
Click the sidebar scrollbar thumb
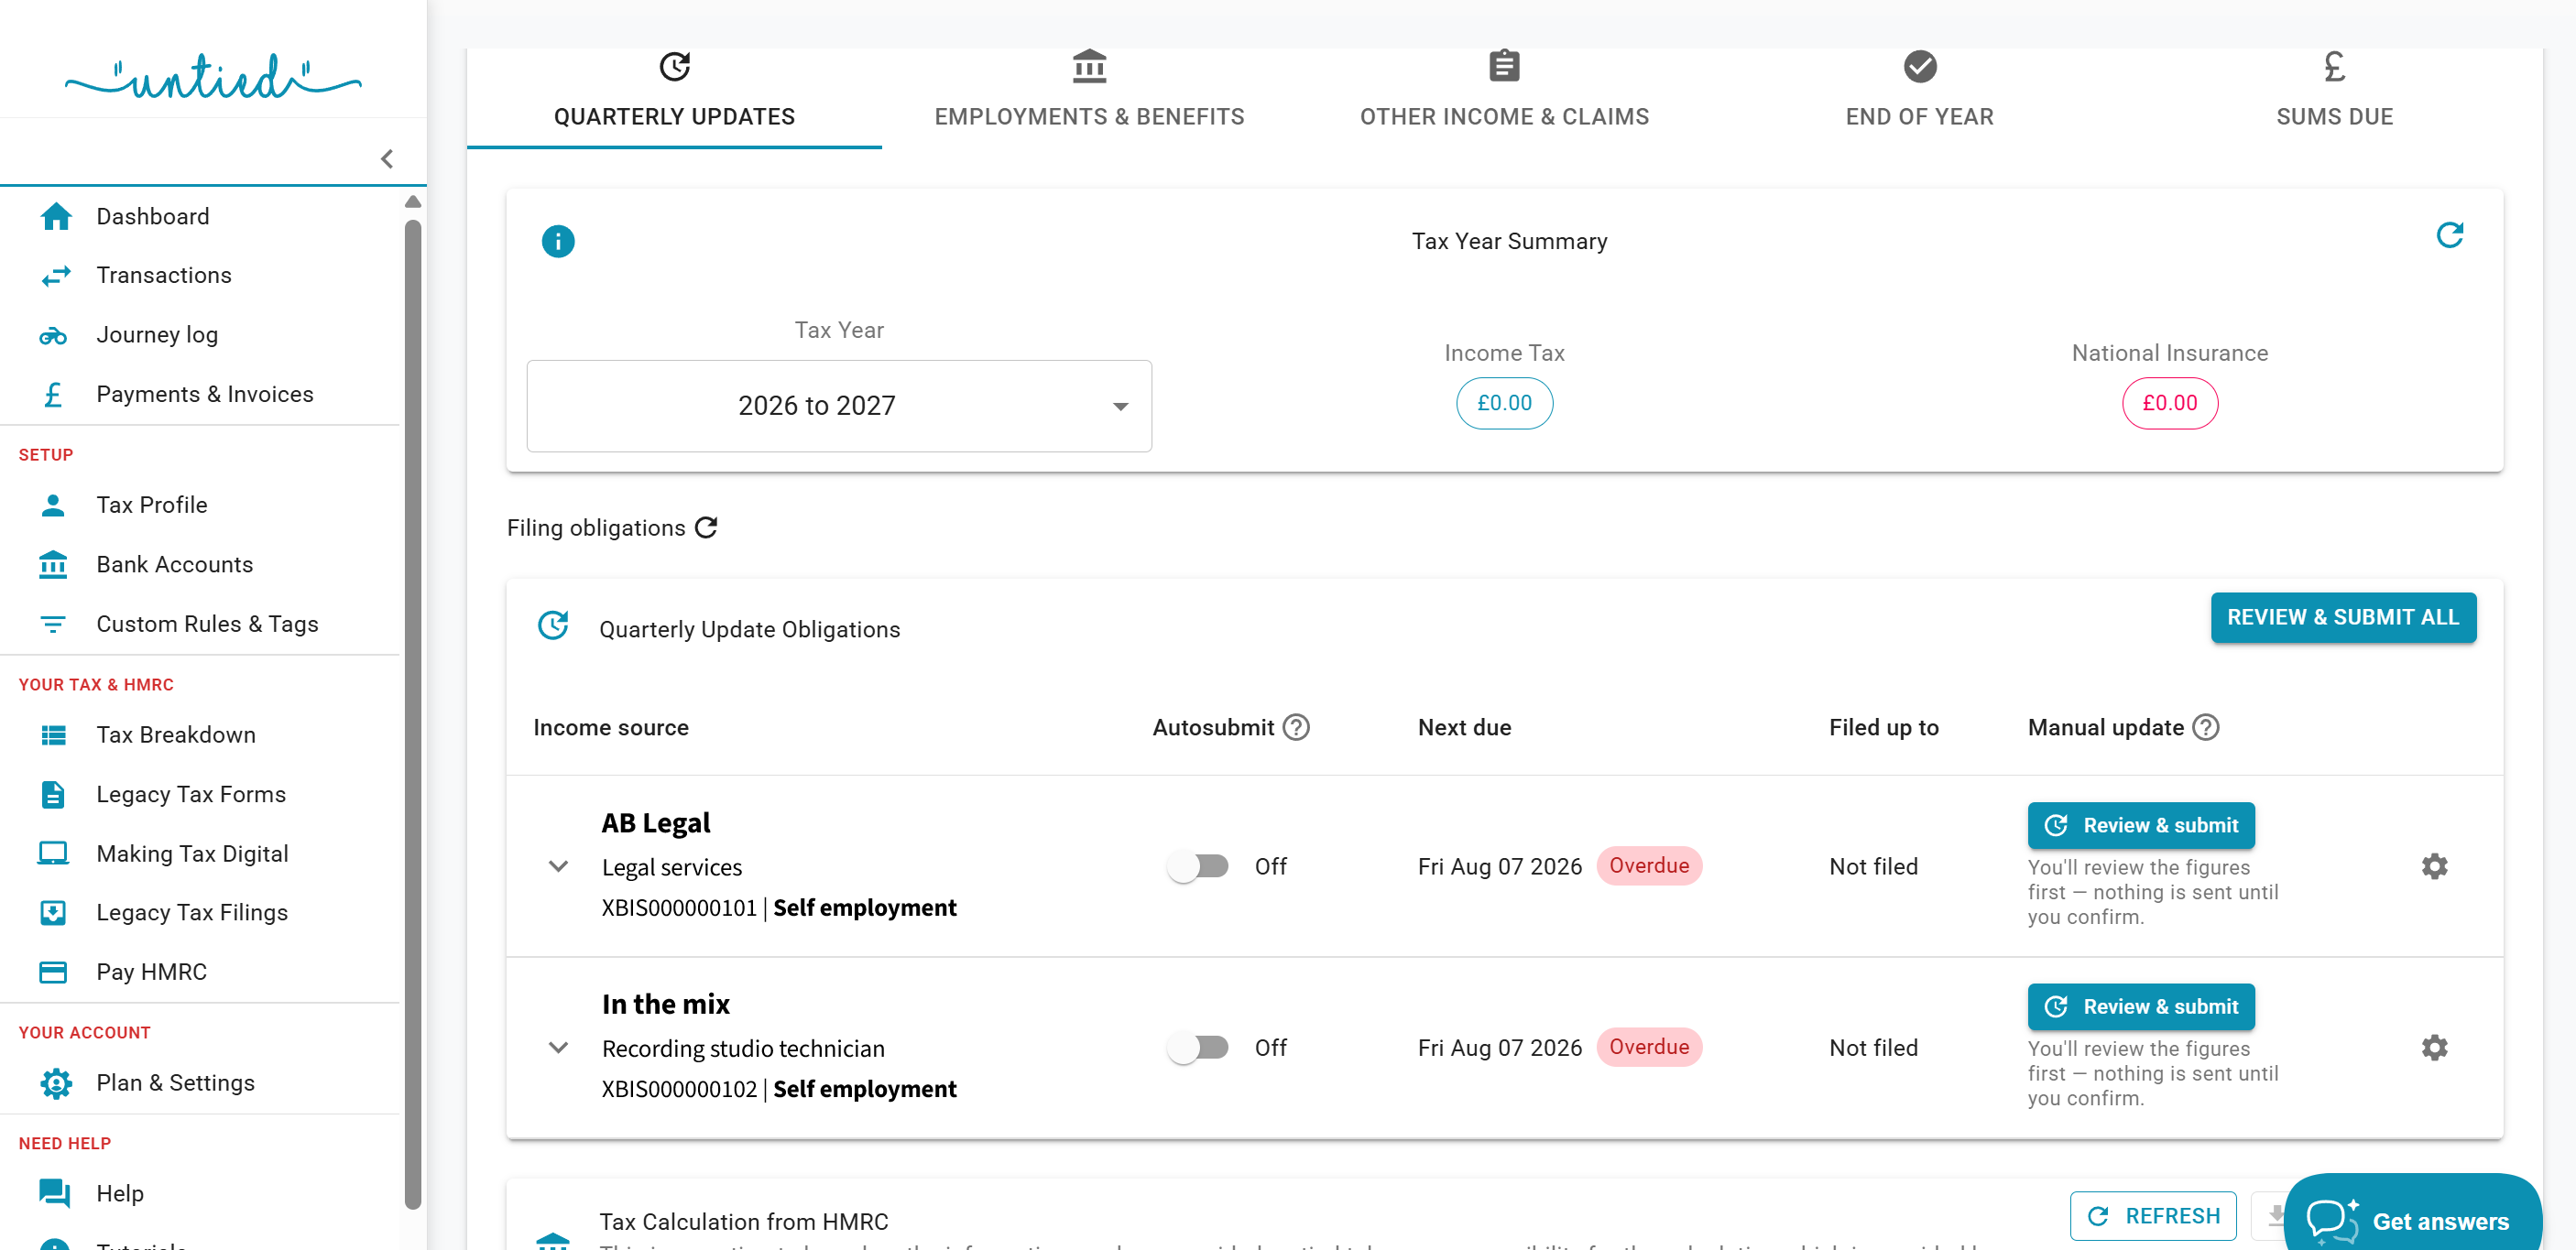[412, 714]
